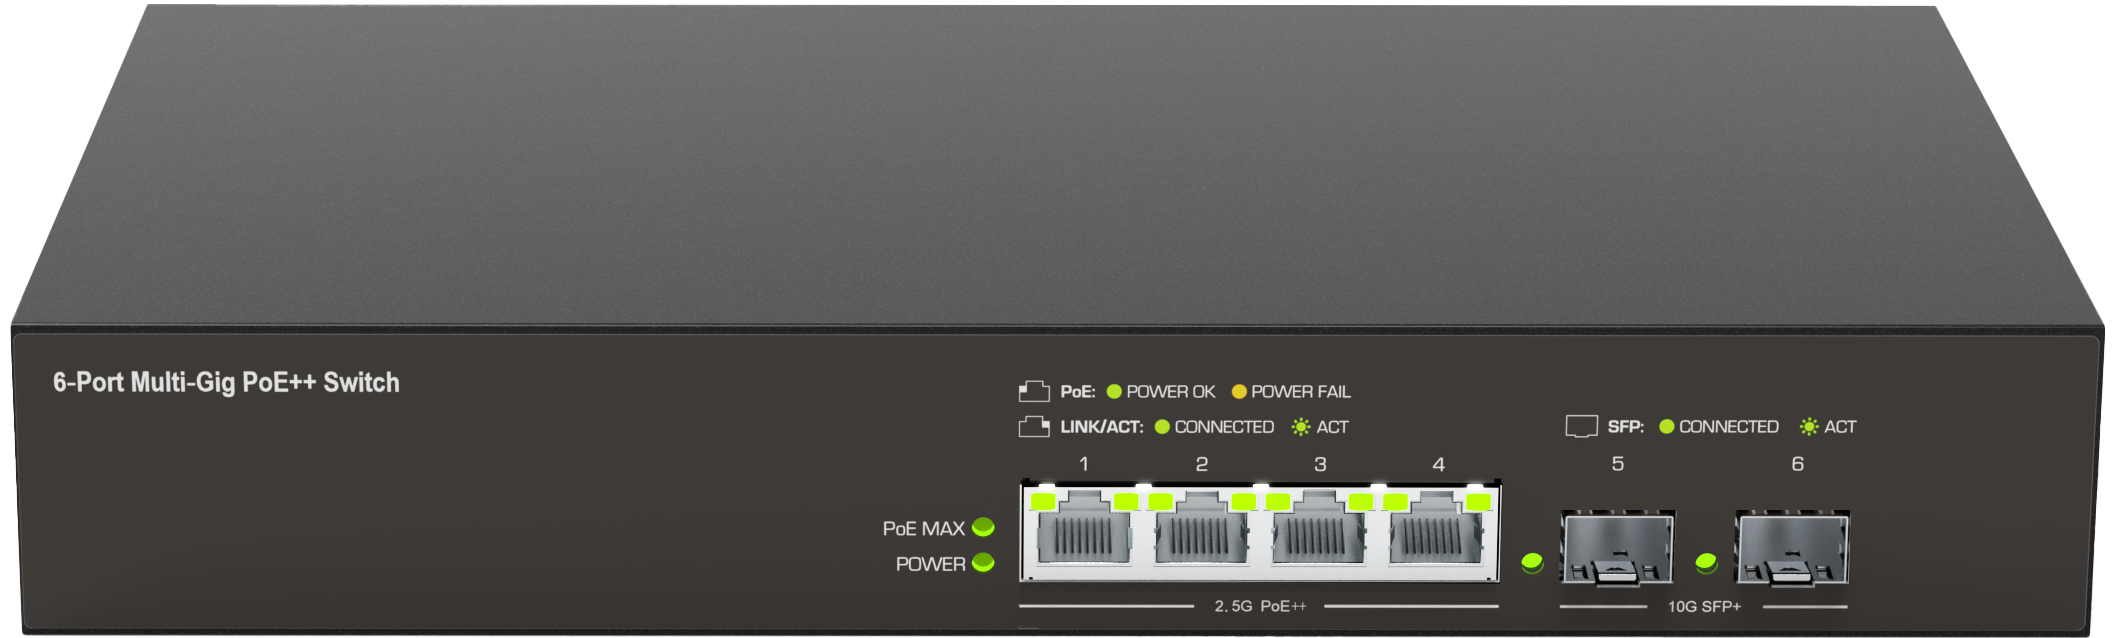Click the SFP legend slot icon
Viewport: 2112px width, 638px height.
[x=1581, y=427]
